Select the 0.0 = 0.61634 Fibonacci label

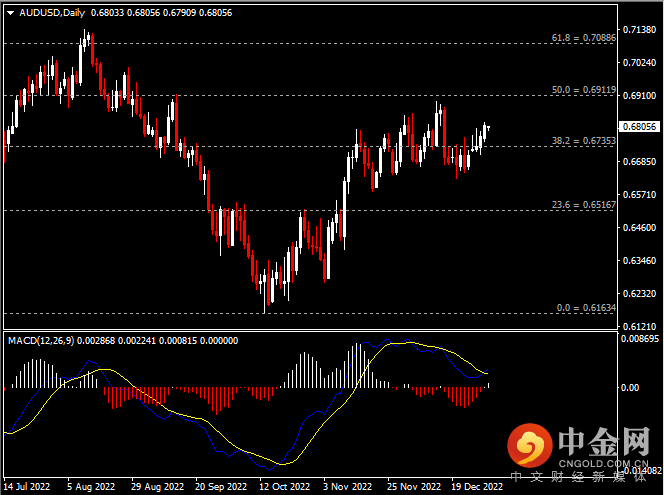click(585, 308)
